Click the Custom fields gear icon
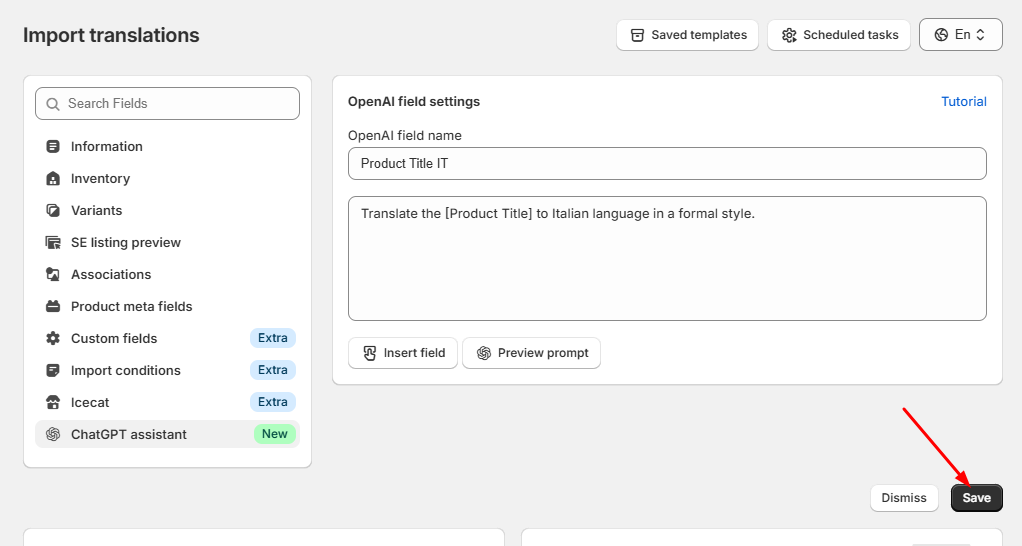 point(53,338)
